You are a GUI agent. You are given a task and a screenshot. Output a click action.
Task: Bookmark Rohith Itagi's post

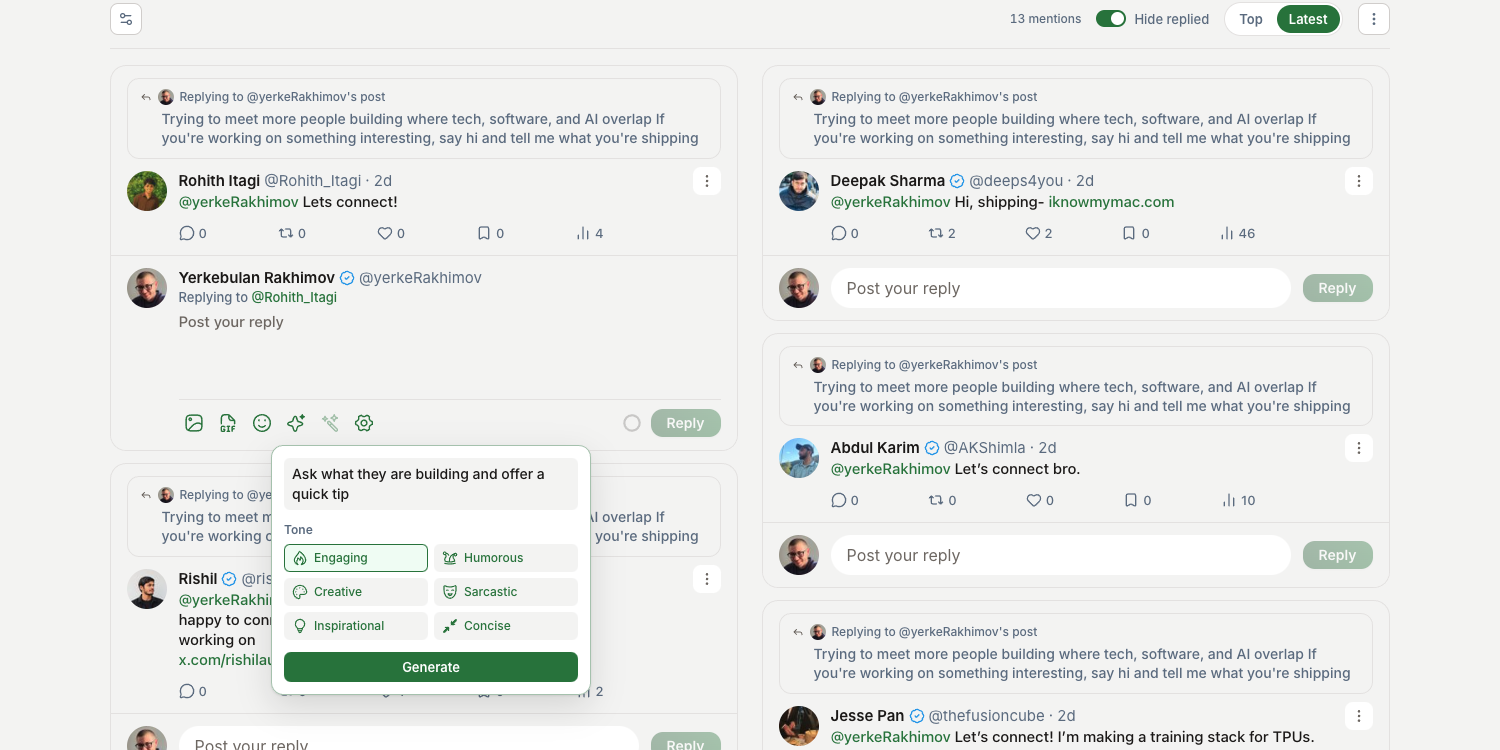(x=484, y=233)
